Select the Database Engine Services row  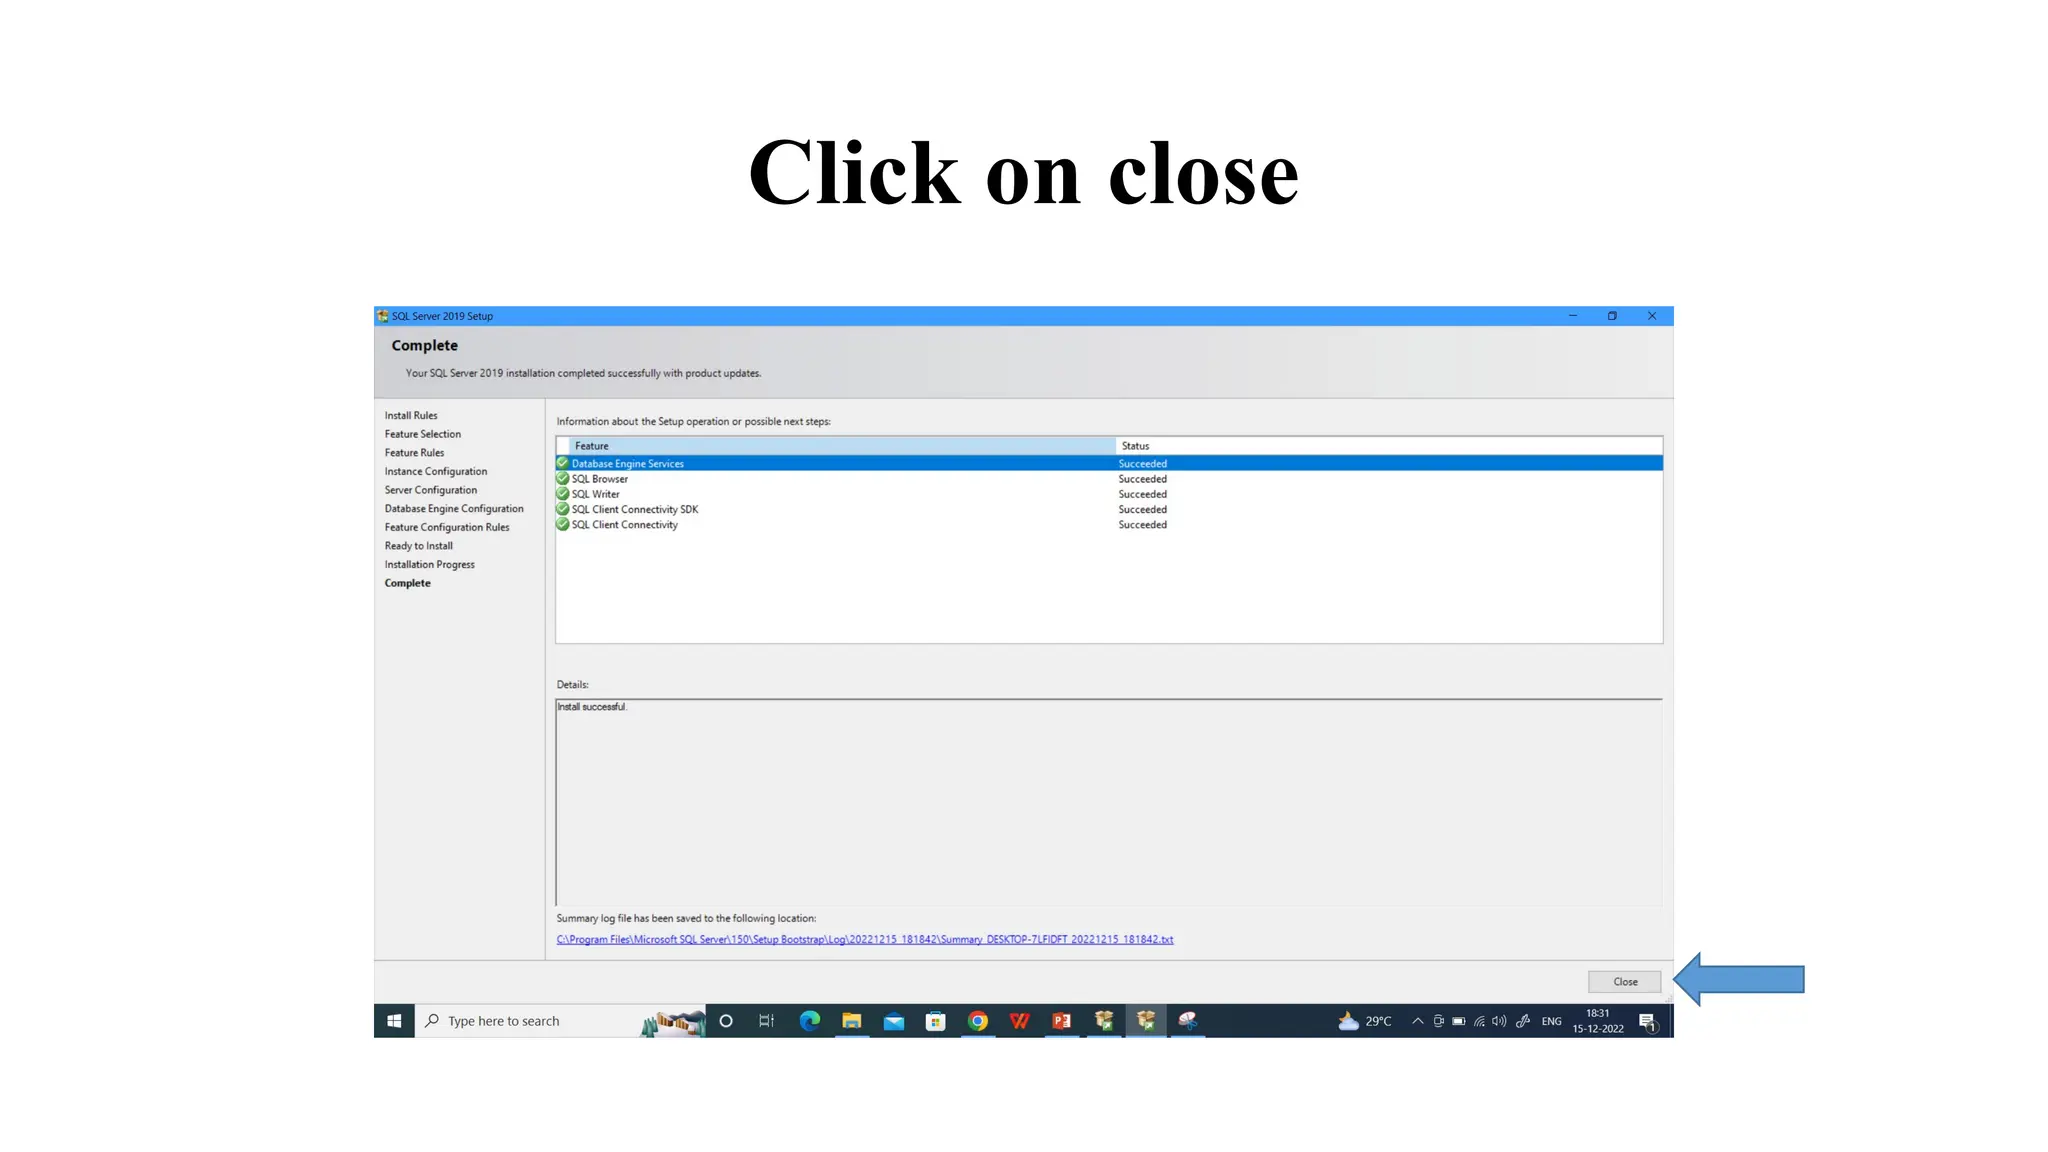point(1109,464)
